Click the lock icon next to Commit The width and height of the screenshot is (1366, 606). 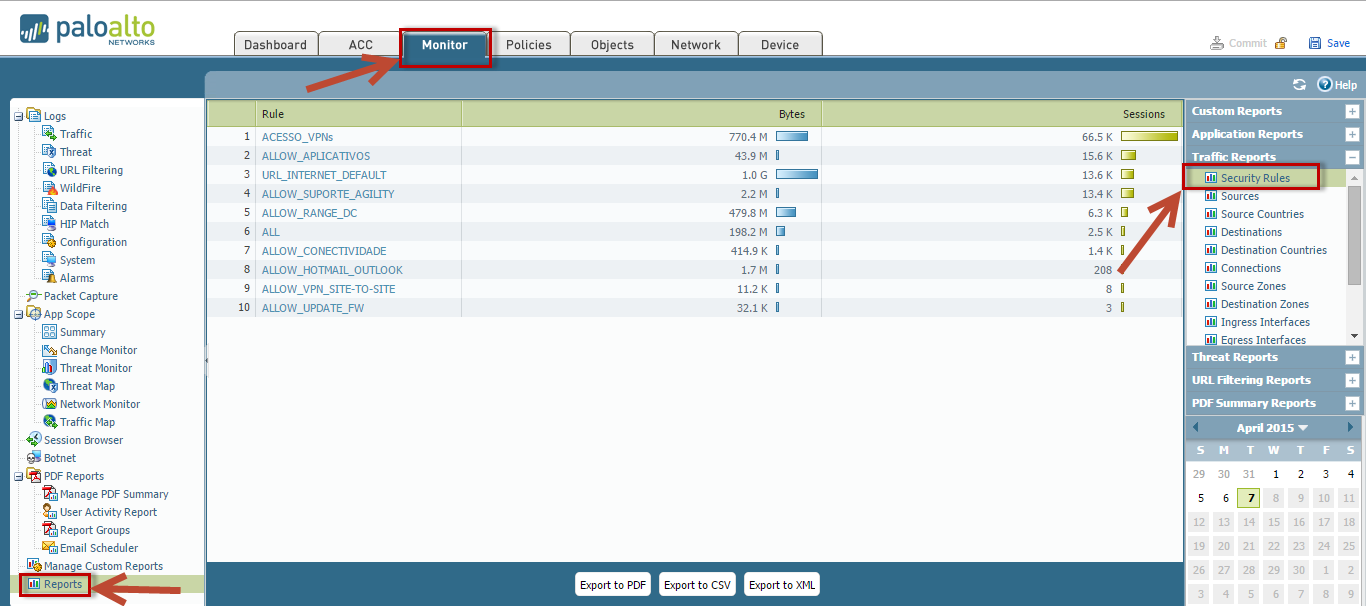(x=1281, y=43)
